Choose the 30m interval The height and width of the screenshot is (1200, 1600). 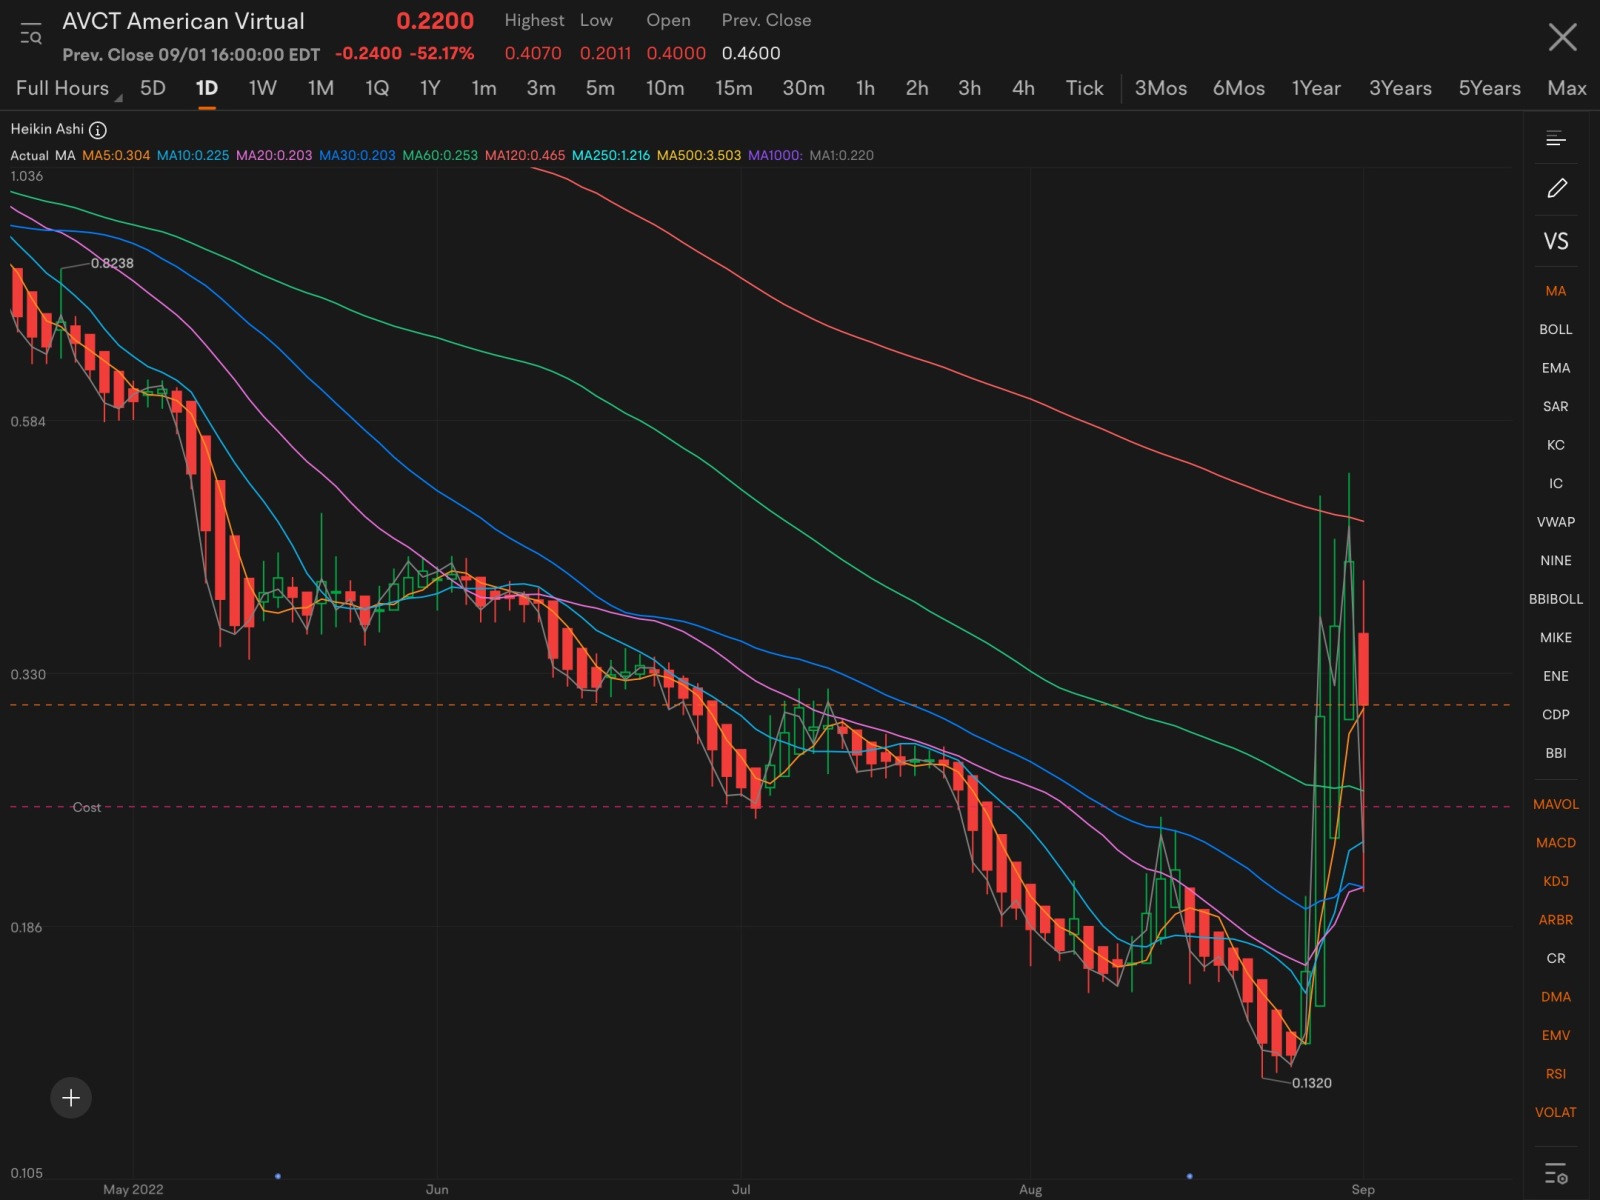[804, 88]
